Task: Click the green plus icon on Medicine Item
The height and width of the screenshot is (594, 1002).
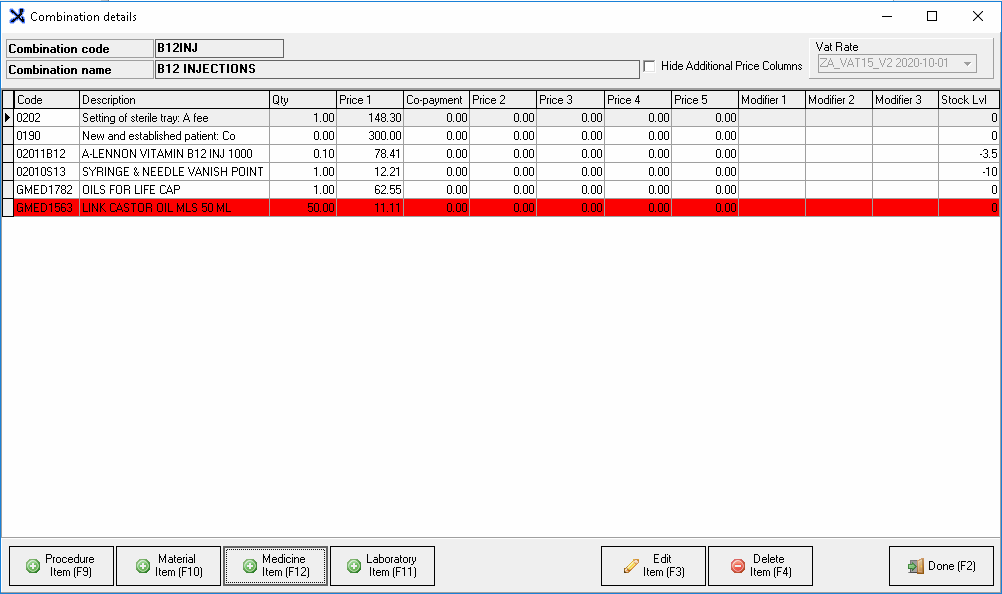Action: pos(250,566)
